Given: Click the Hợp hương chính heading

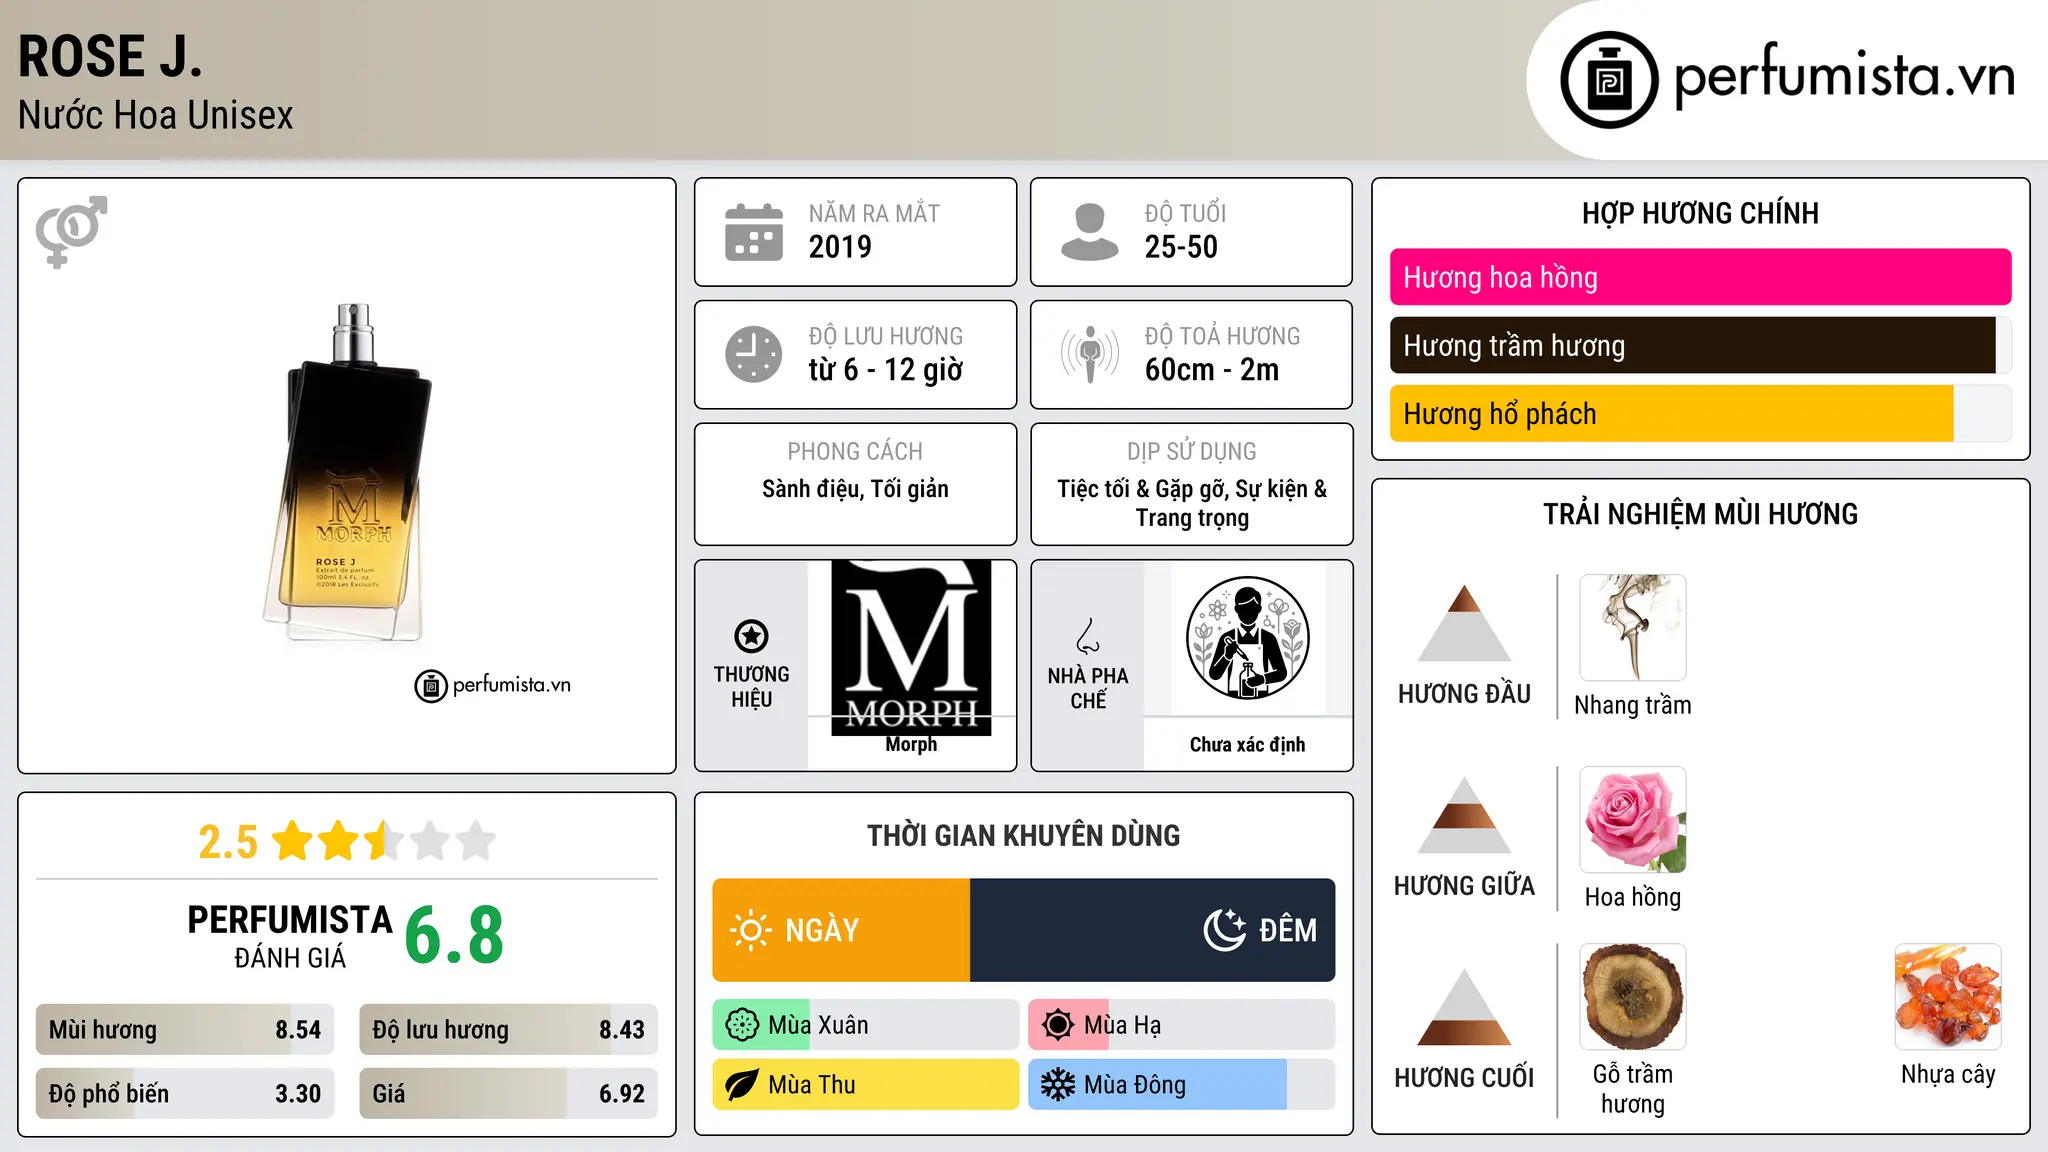Looking at the screenshot, I should [1700, 213].
